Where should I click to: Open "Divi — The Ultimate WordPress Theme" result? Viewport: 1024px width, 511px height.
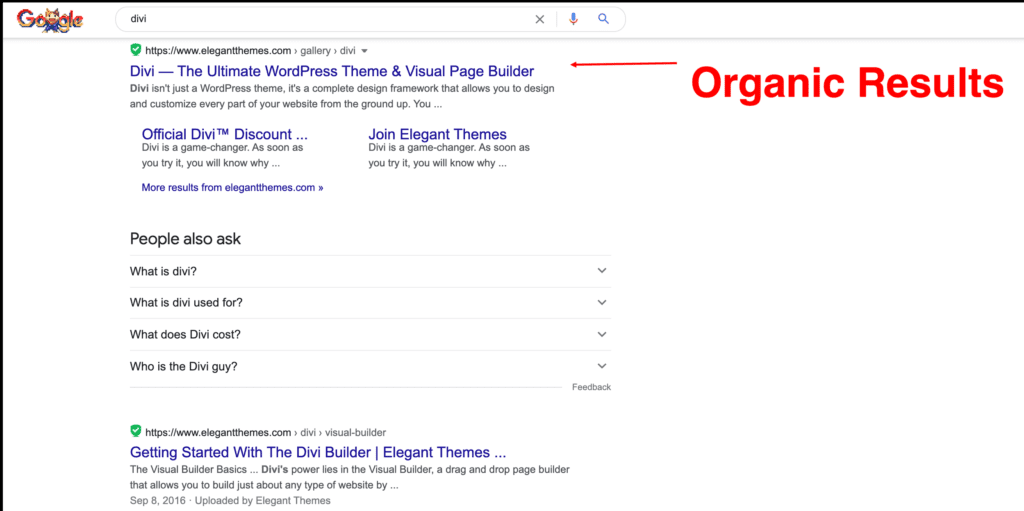tap(332, 71)
